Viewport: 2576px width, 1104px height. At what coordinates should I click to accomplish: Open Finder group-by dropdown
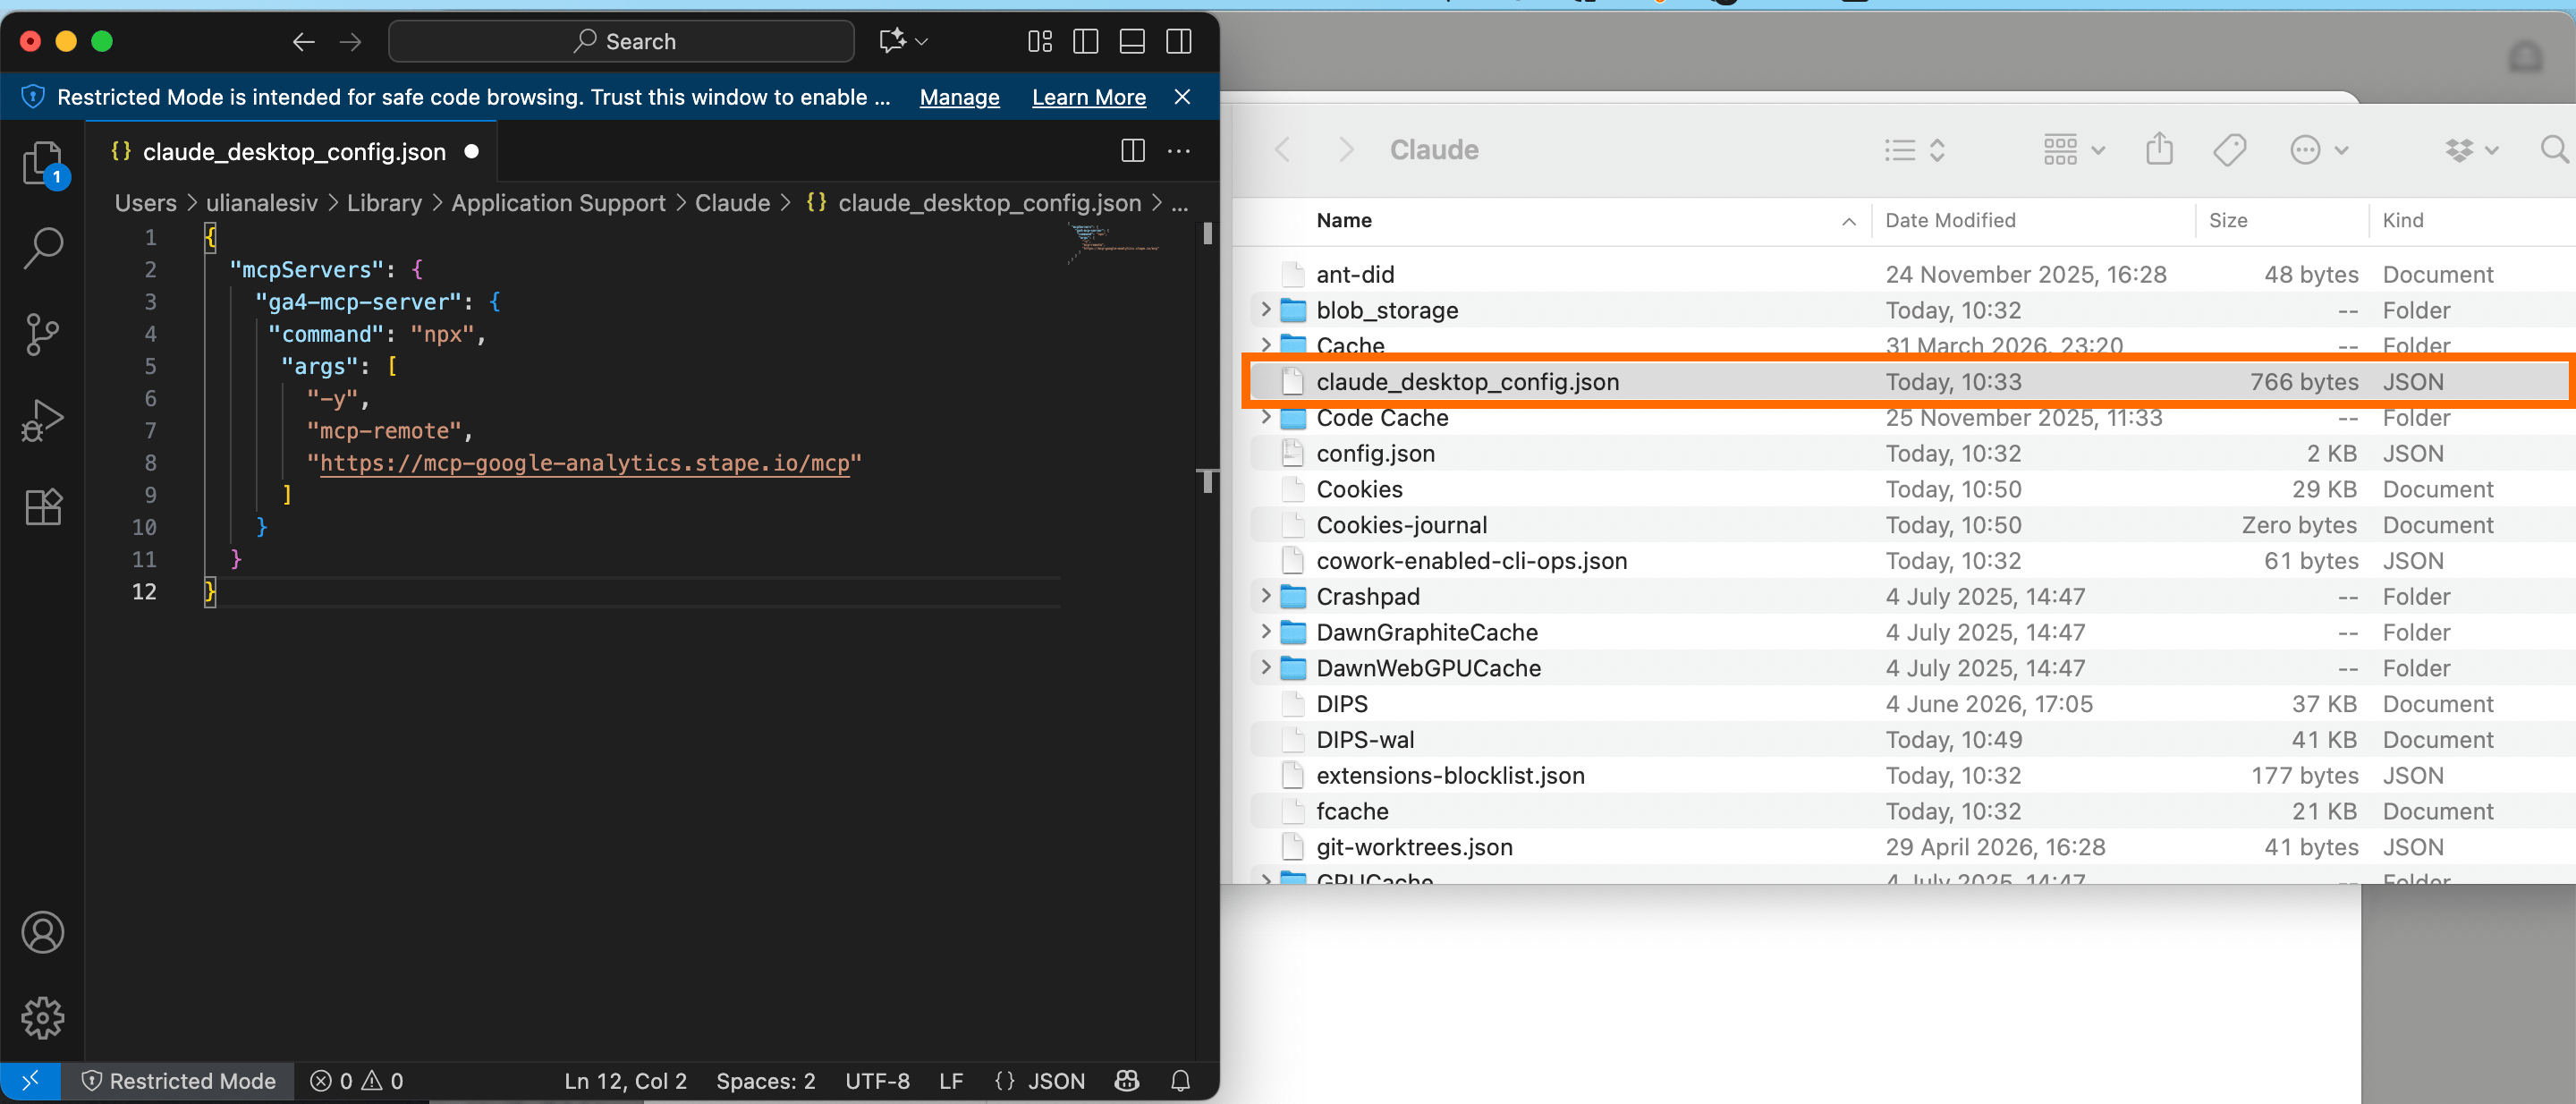click(2074, 150)
